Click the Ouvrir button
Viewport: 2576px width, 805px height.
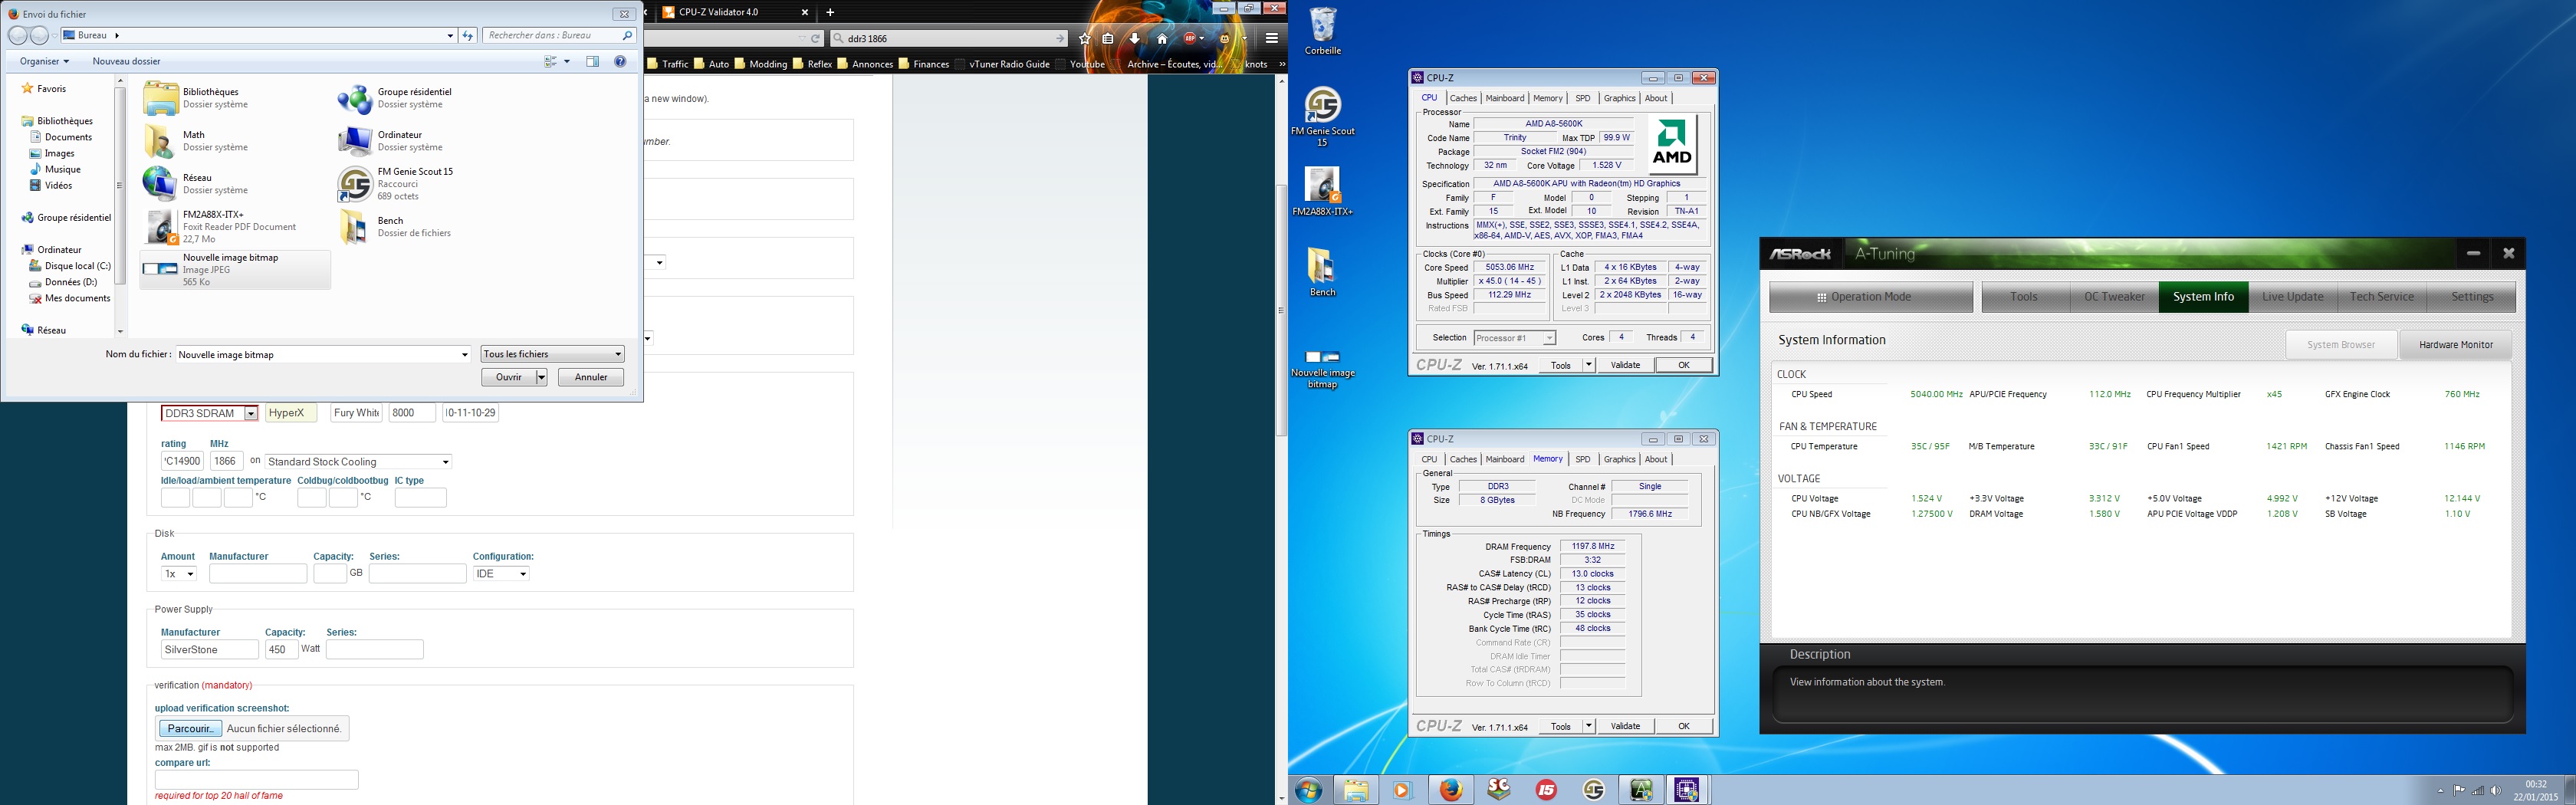(x=509, y=377)
